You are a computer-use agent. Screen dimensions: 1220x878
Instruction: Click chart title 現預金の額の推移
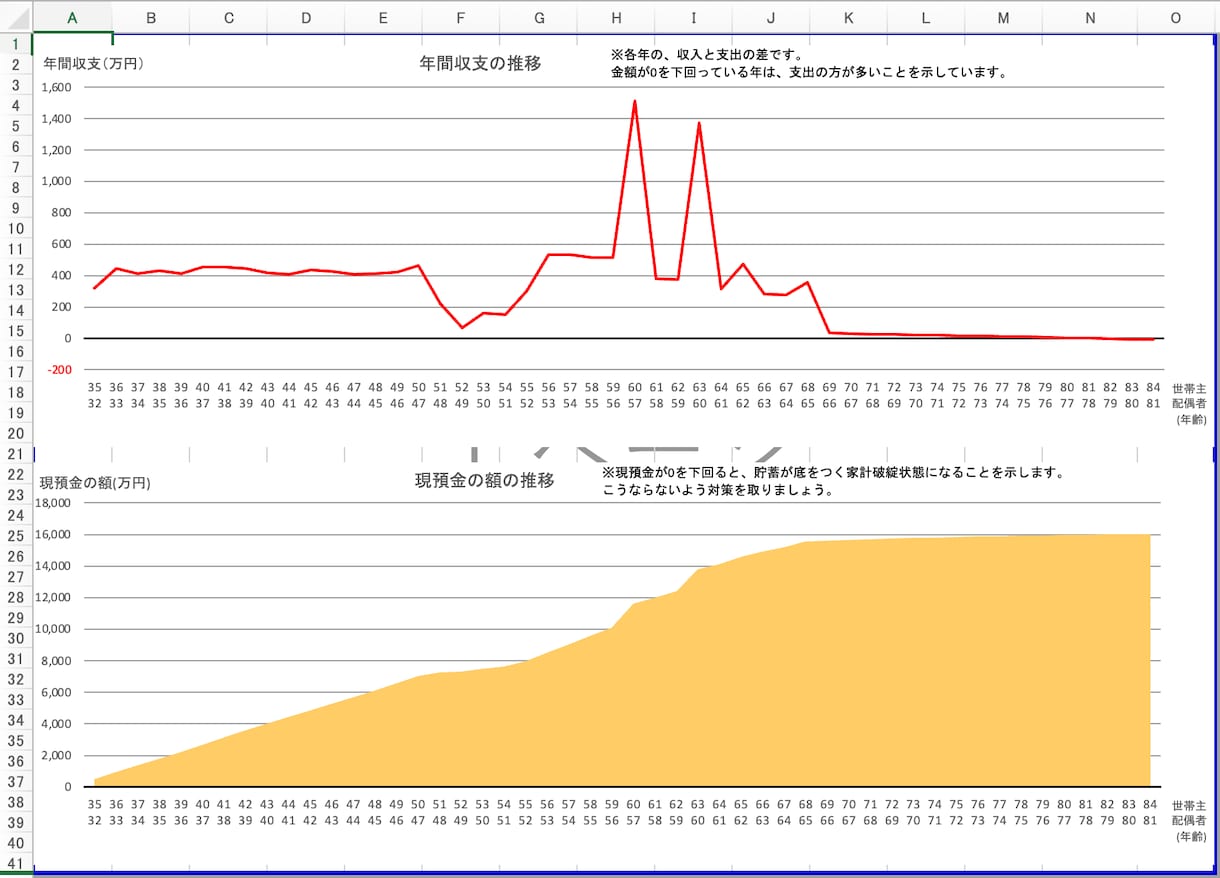point(485,480)
